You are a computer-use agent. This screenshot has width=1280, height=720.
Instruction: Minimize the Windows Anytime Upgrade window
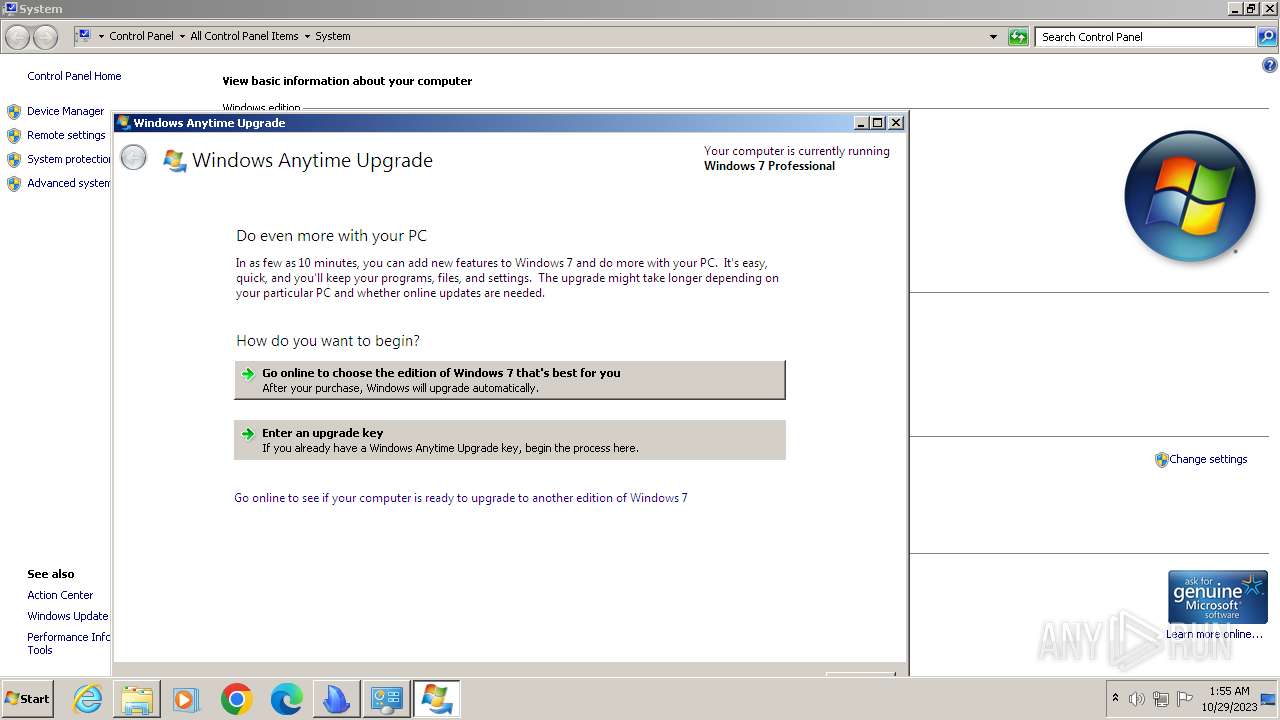click(x=861, y=122)
